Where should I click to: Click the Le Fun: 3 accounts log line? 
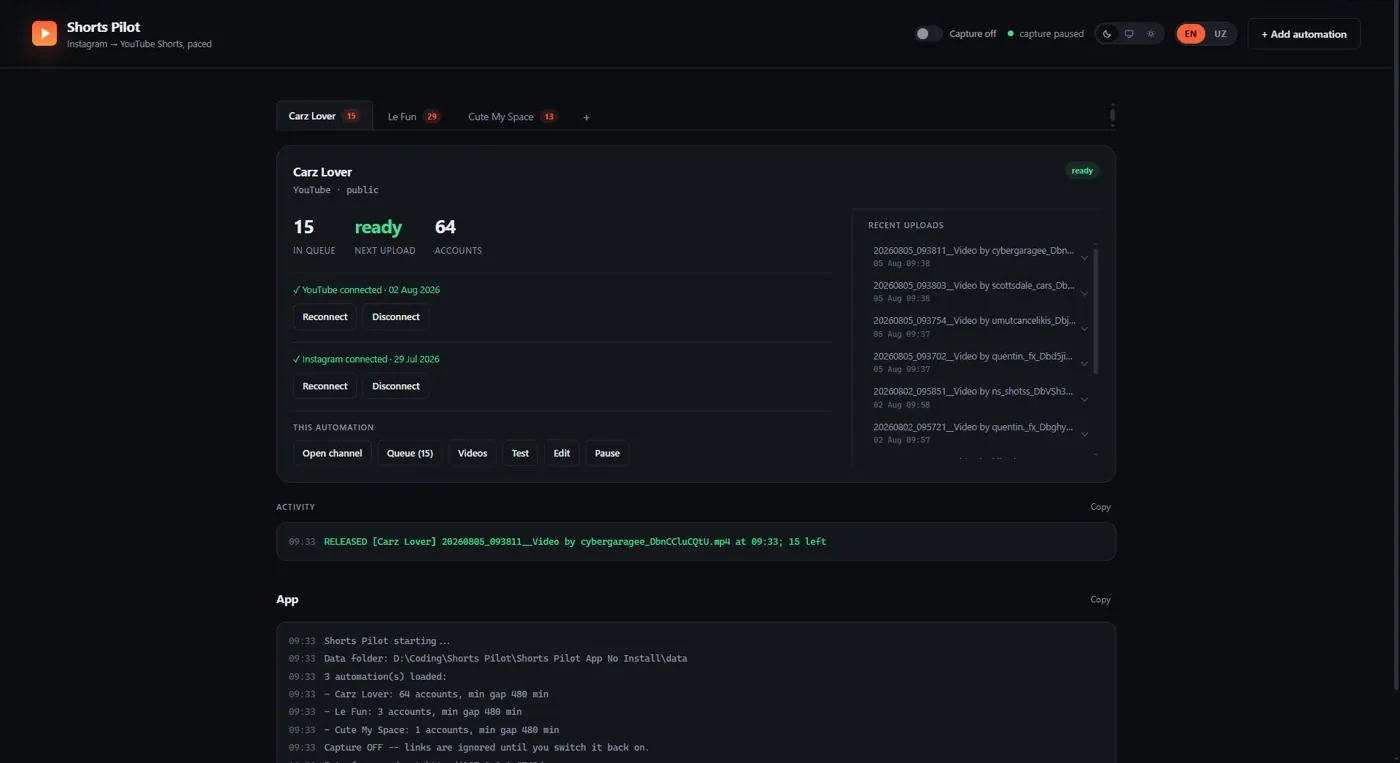(x=422, y=712)
